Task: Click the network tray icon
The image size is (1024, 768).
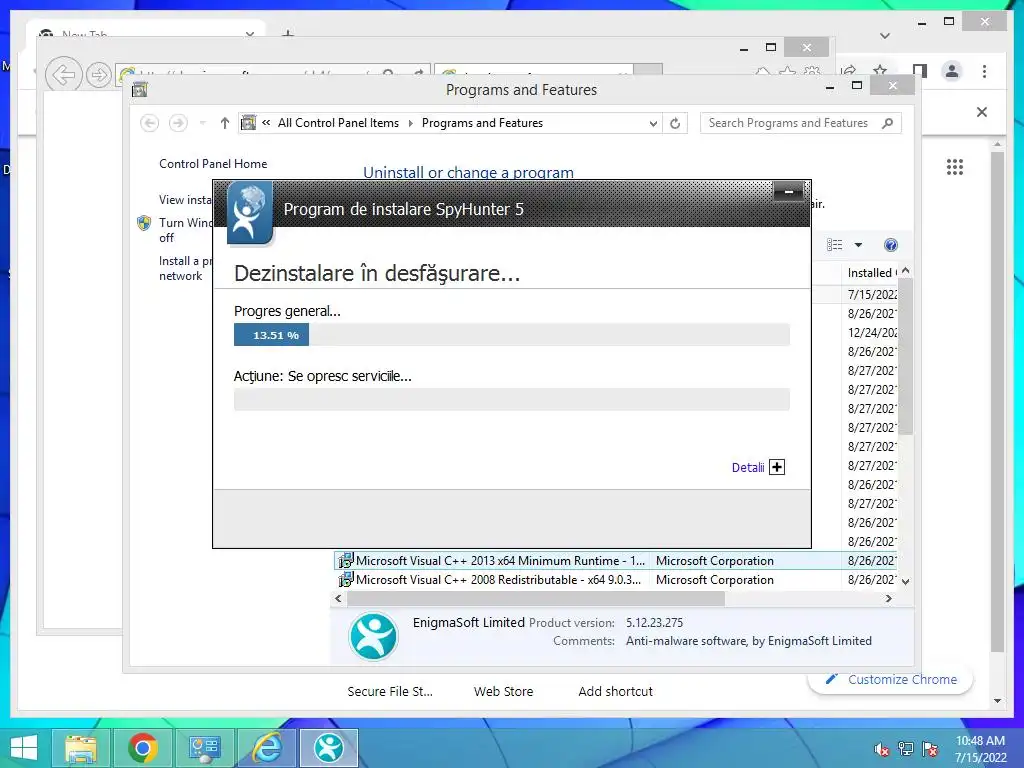Action: (905, 748)
